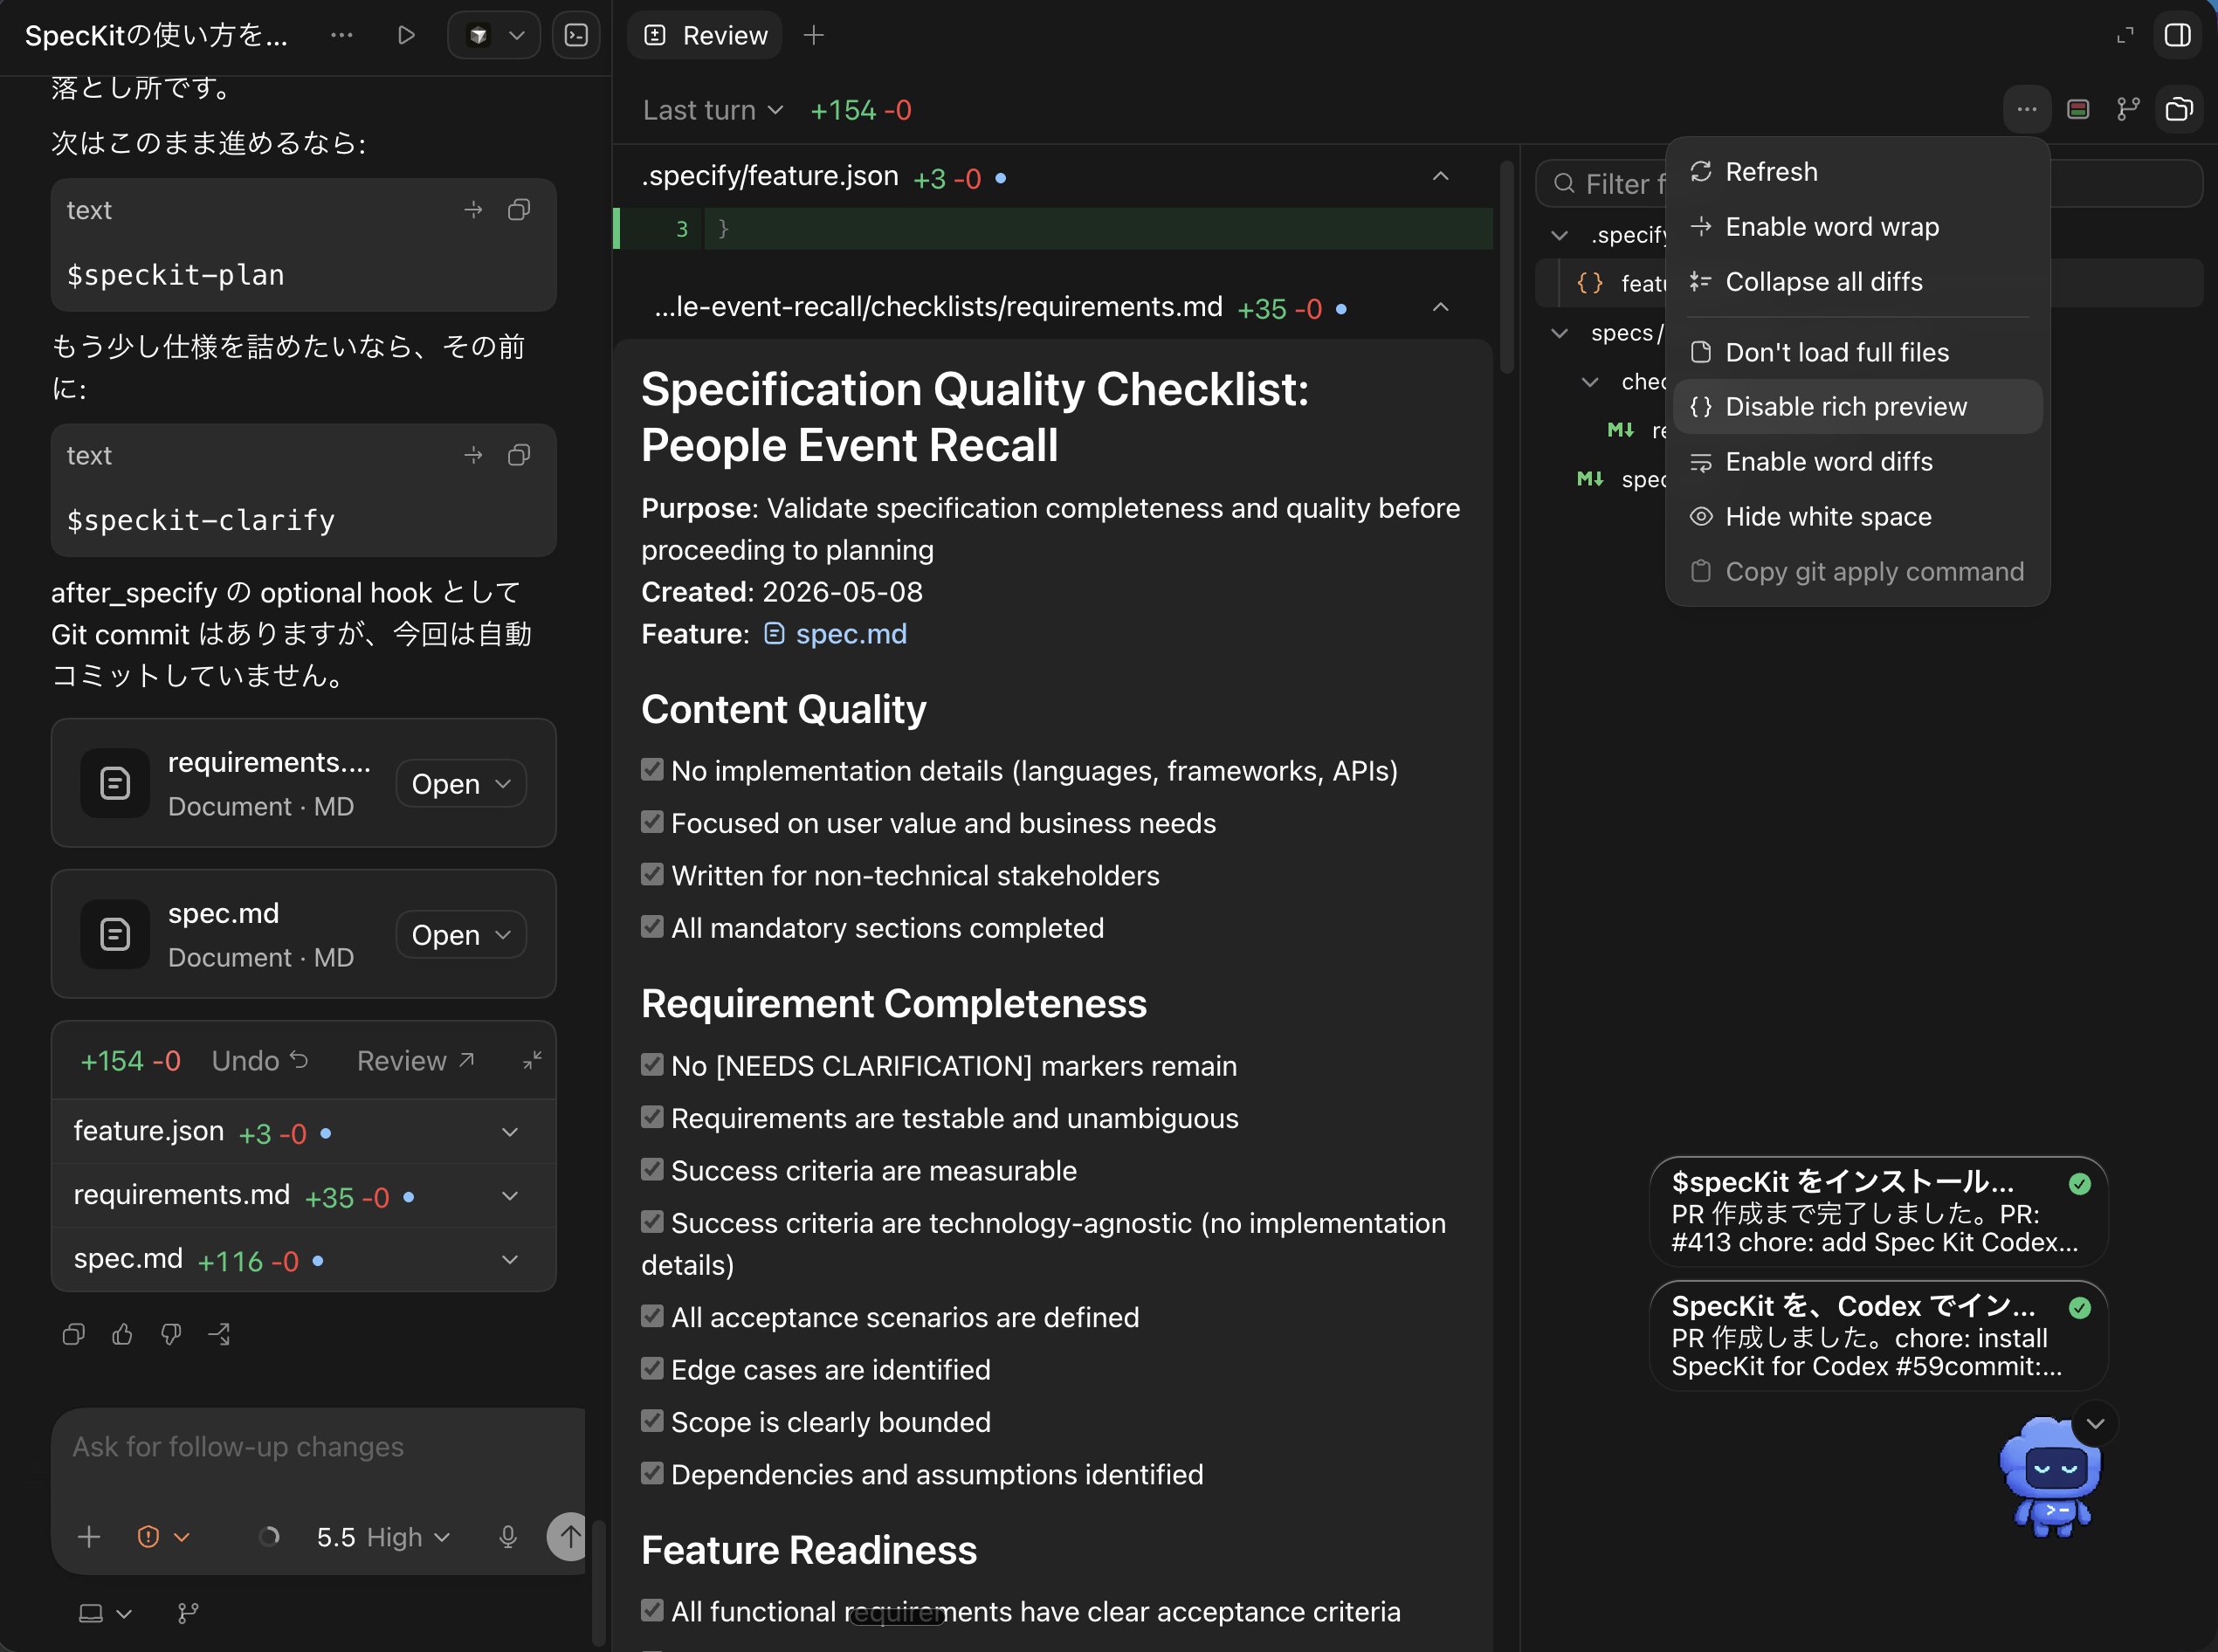Collapse the .specify/feature.json diff
The width and height of the screenshot is (2218, 1652).
point(1440,177)
